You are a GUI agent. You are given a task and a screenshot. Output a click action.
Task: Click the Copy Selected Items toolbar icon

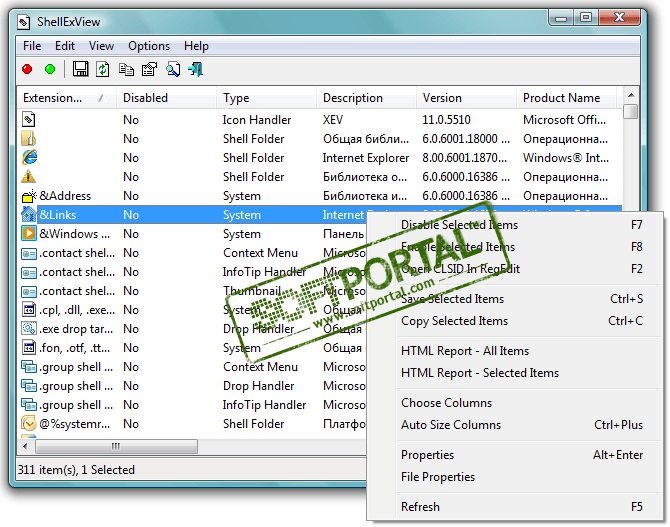pos(126,69)
